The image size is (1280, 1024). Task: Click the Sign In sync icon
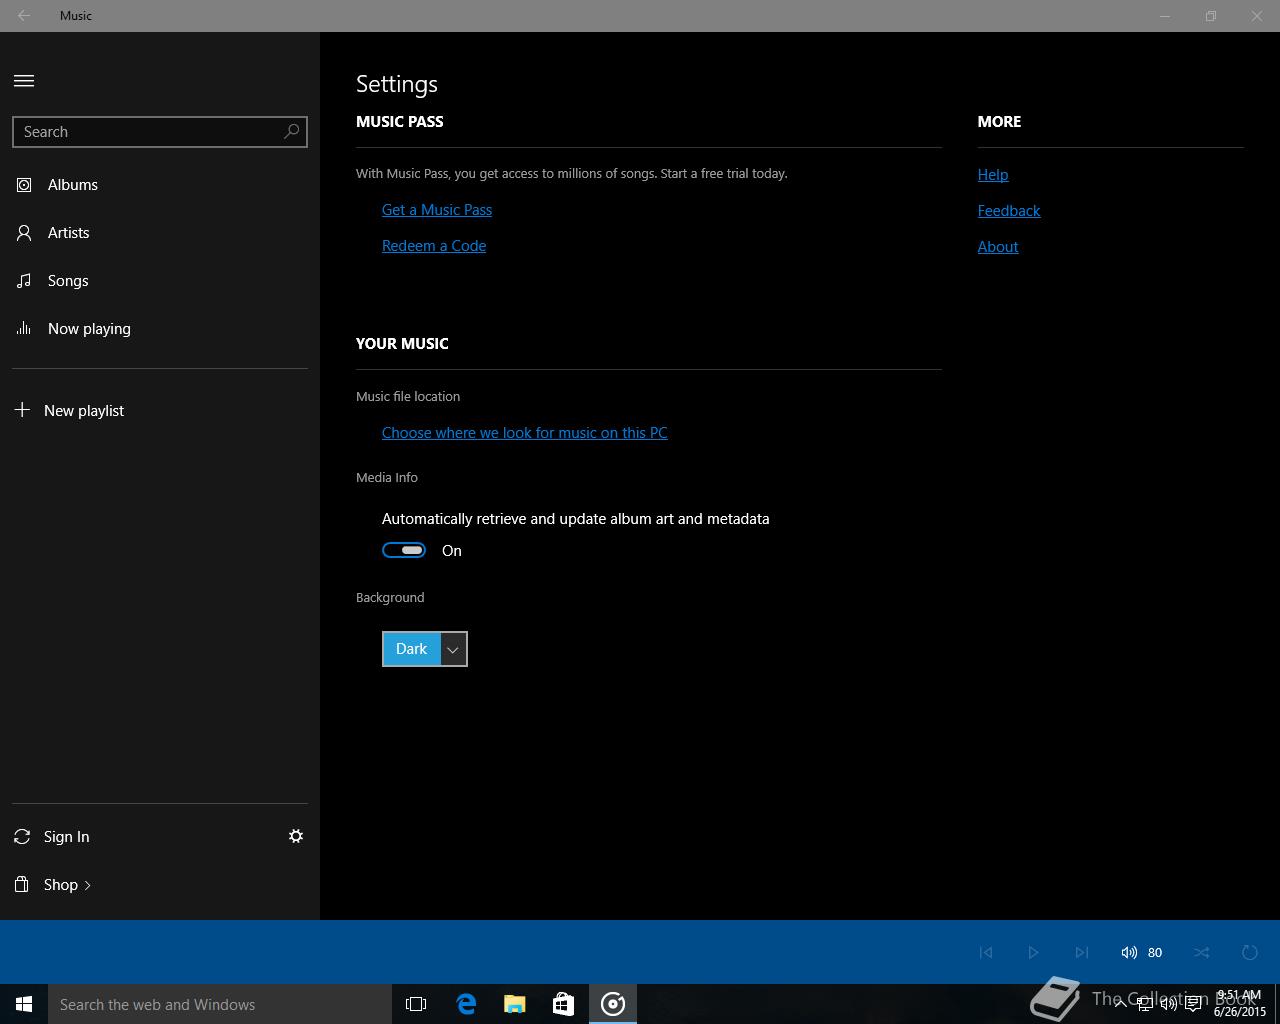click(22, 837)
